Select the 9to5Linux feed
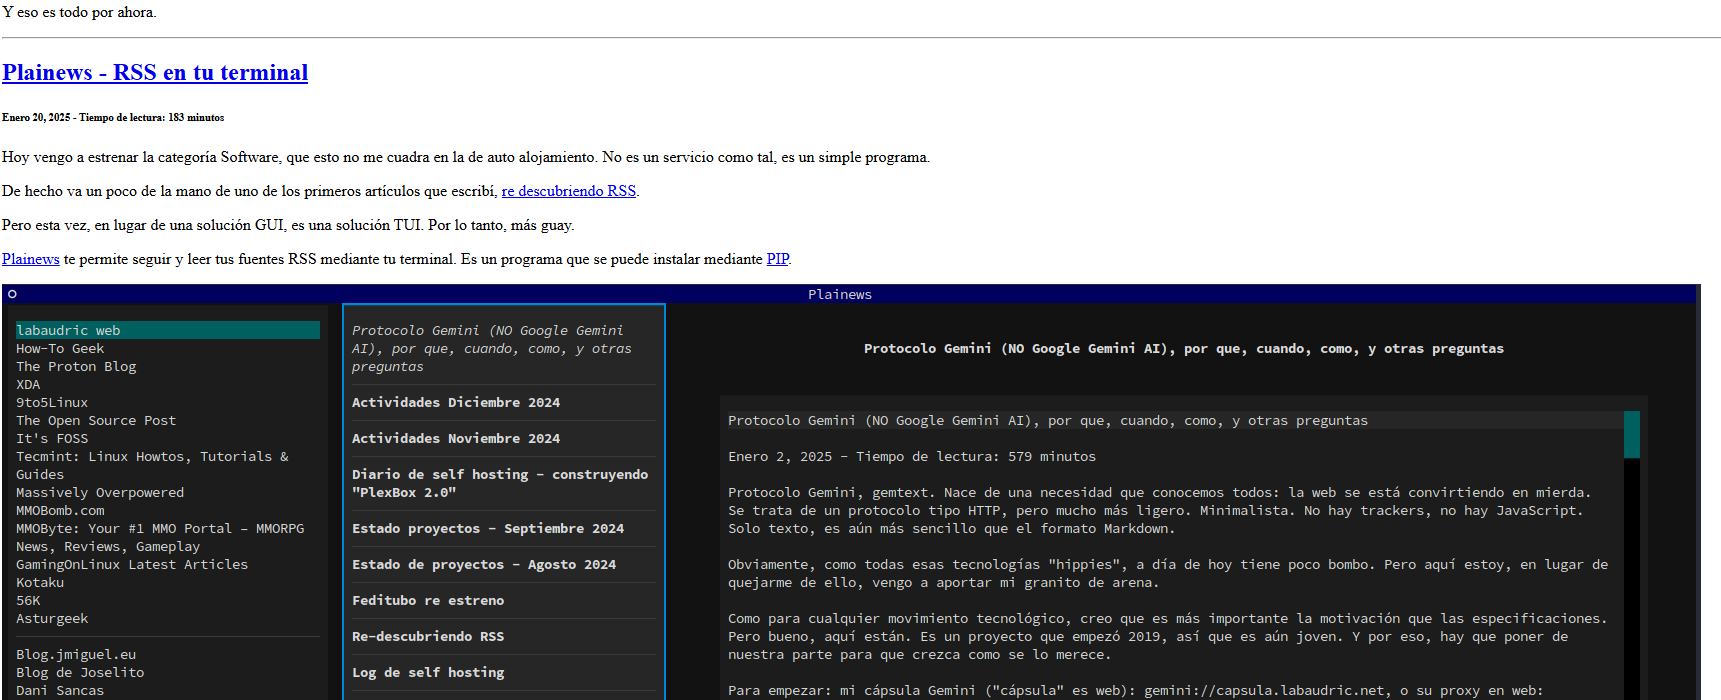Image resolution: width=1721 pixels, height=700 pixels. click(52, 403)
